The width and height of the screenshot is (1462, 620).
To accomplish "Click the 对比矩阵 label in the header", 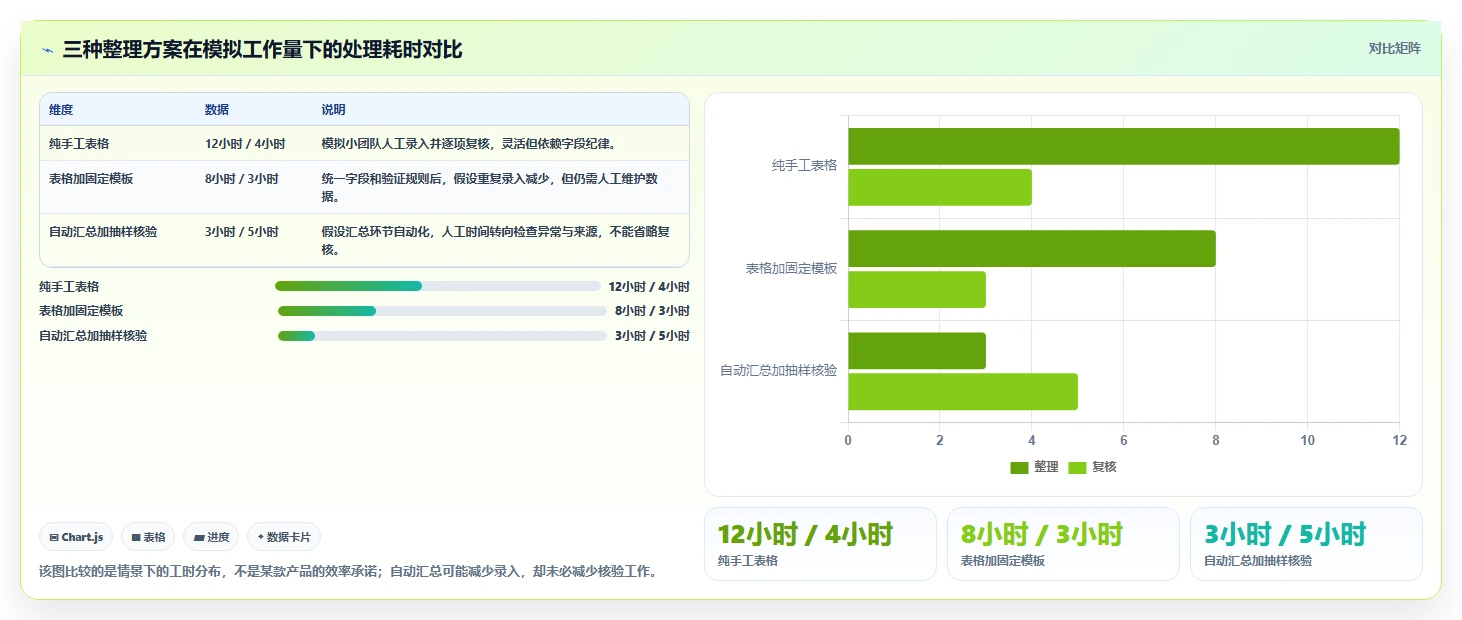I will (1394, 48).
